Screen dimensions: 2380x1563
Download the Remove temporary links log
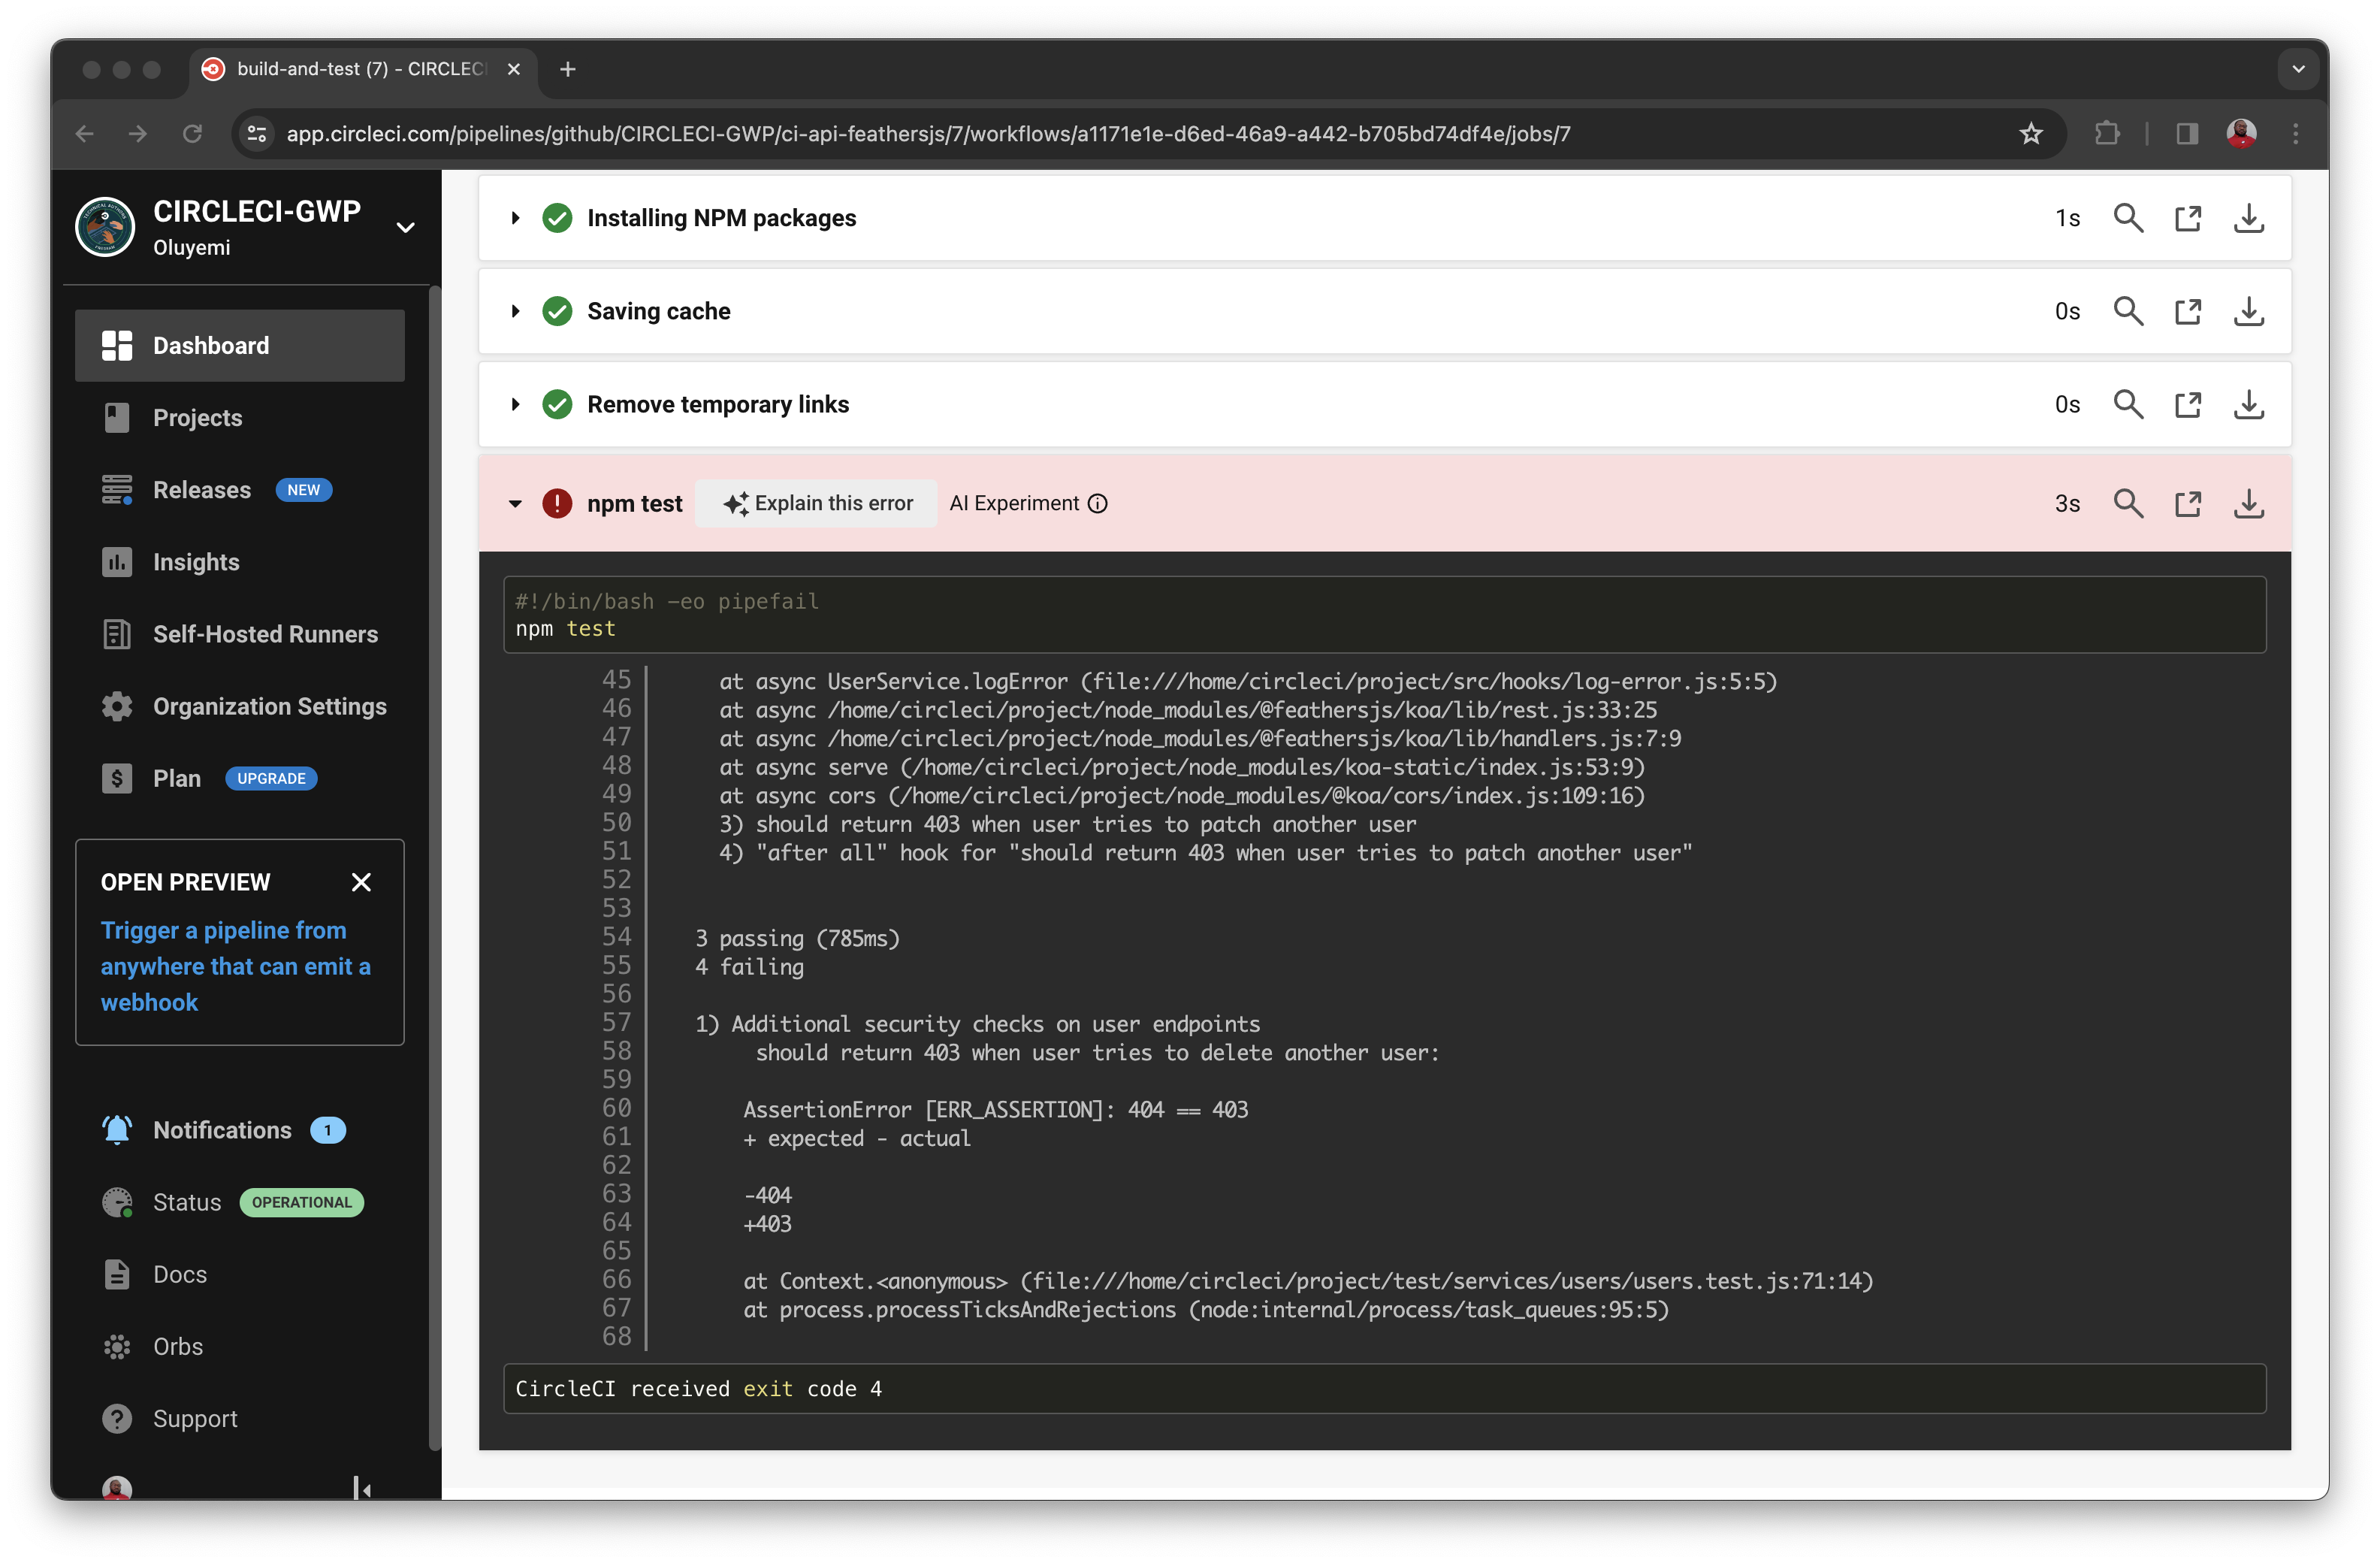(x=2248, y=404)
